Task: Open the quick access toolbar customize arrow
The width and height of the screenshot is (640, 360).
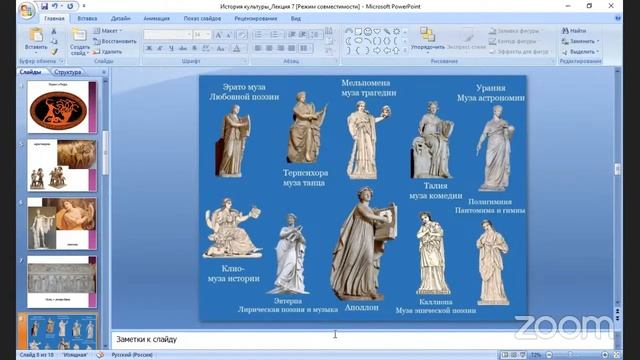Action: 84,6
